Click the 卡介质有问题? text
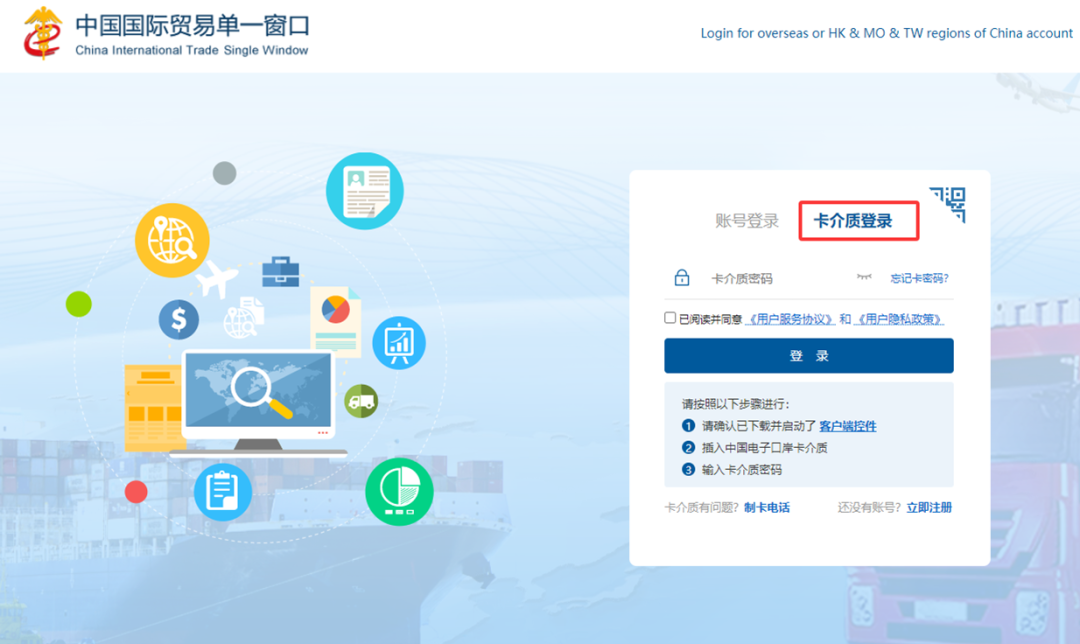1080x644 pixels. 702,508
